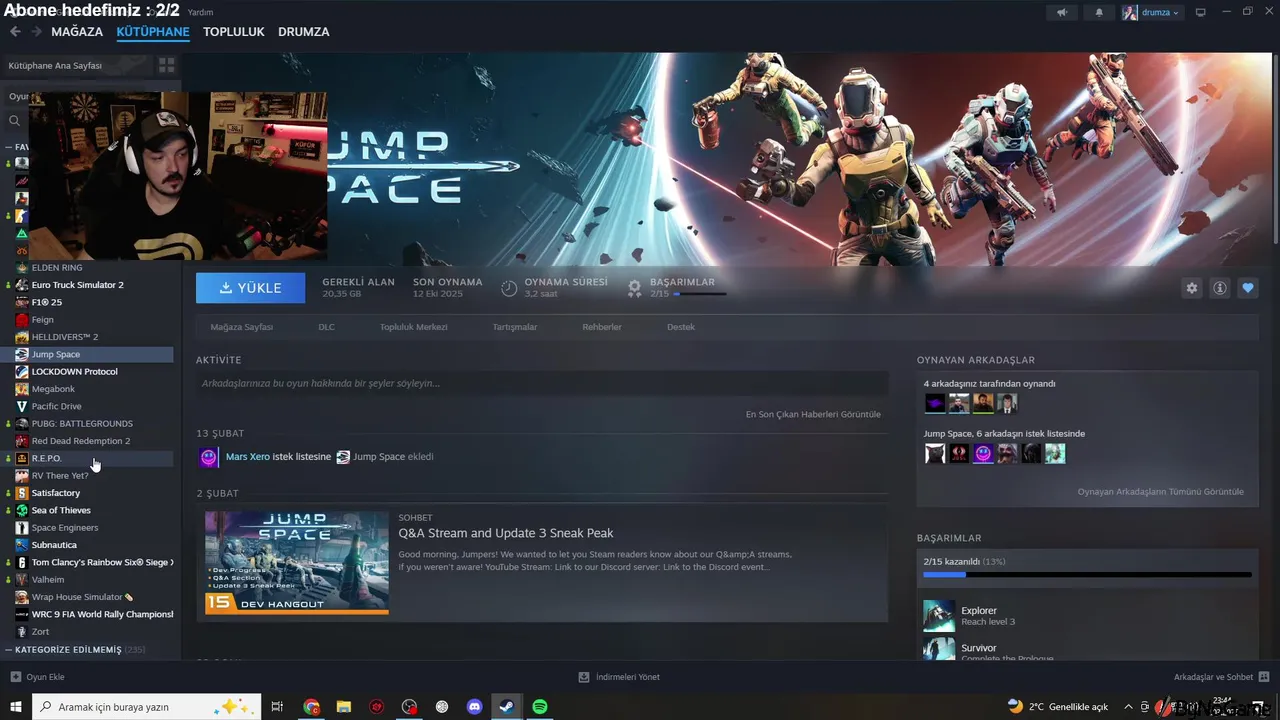
Task: Open the Yardım menu
Action: tap(200, 12)
